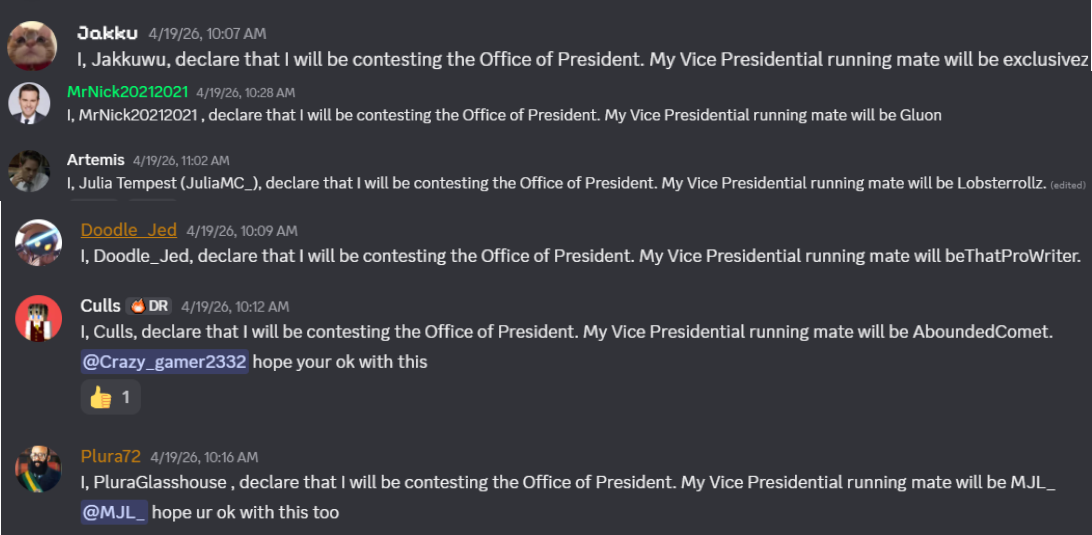Click Culls's Minecraft-skin avatar
This screenshot has width=1092, height=535.
pos(39,318)
